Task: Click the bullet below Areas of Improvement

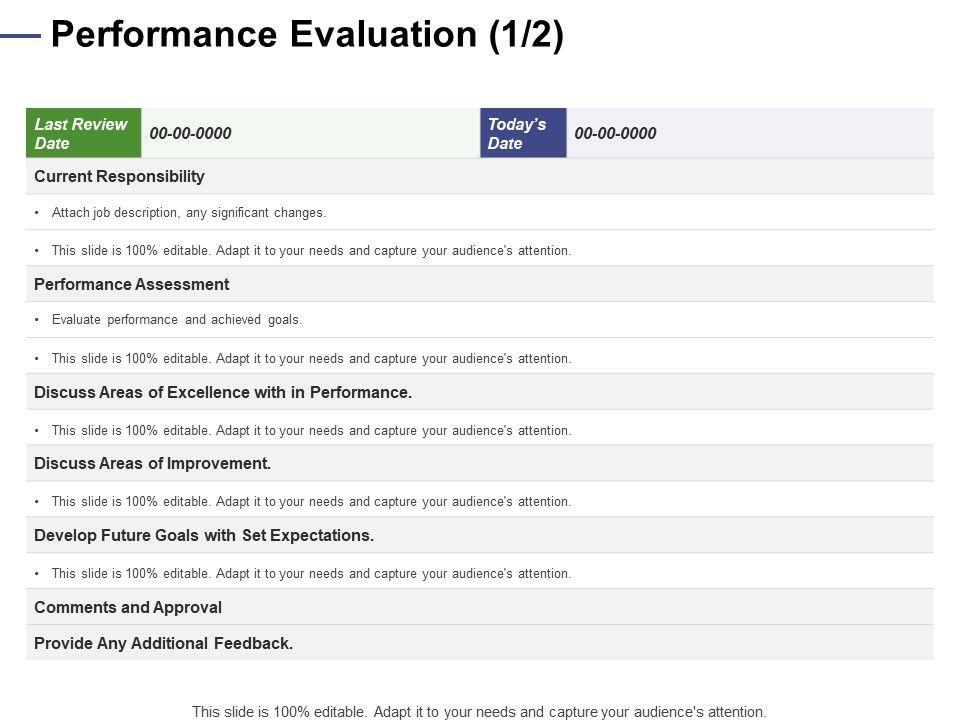Action: tap(311, 501)
